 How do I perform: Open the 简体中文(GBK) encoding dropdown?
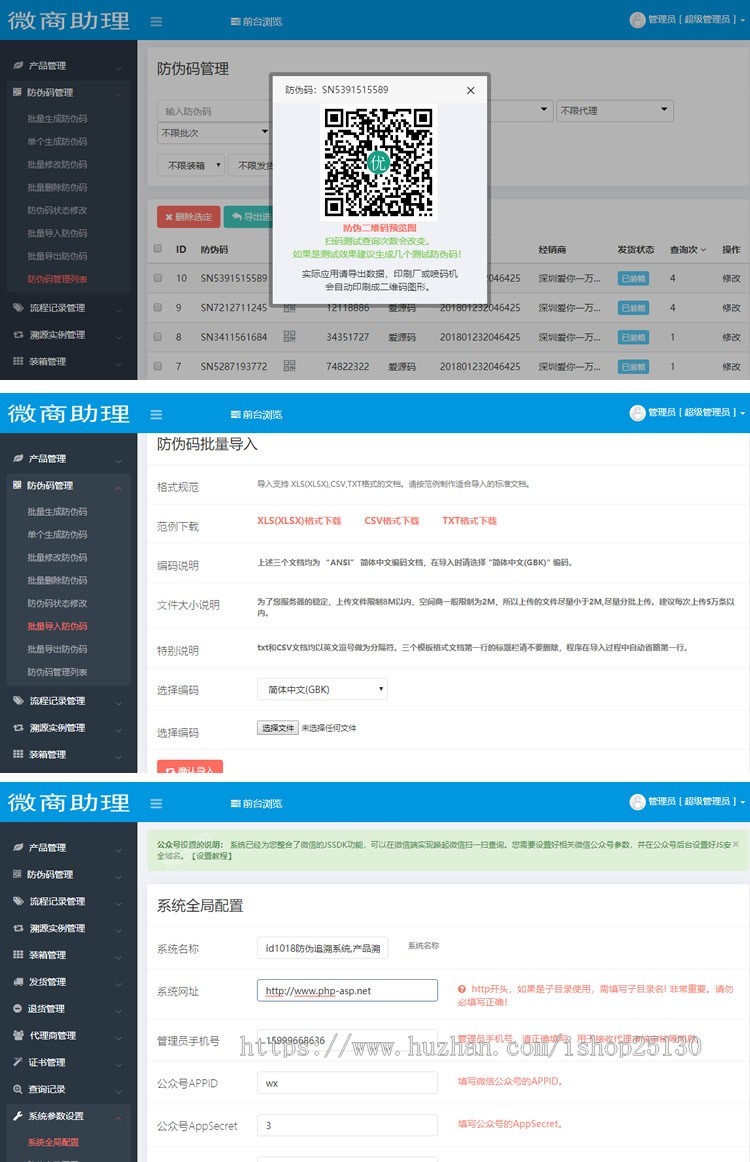click(x=322, y=689)
